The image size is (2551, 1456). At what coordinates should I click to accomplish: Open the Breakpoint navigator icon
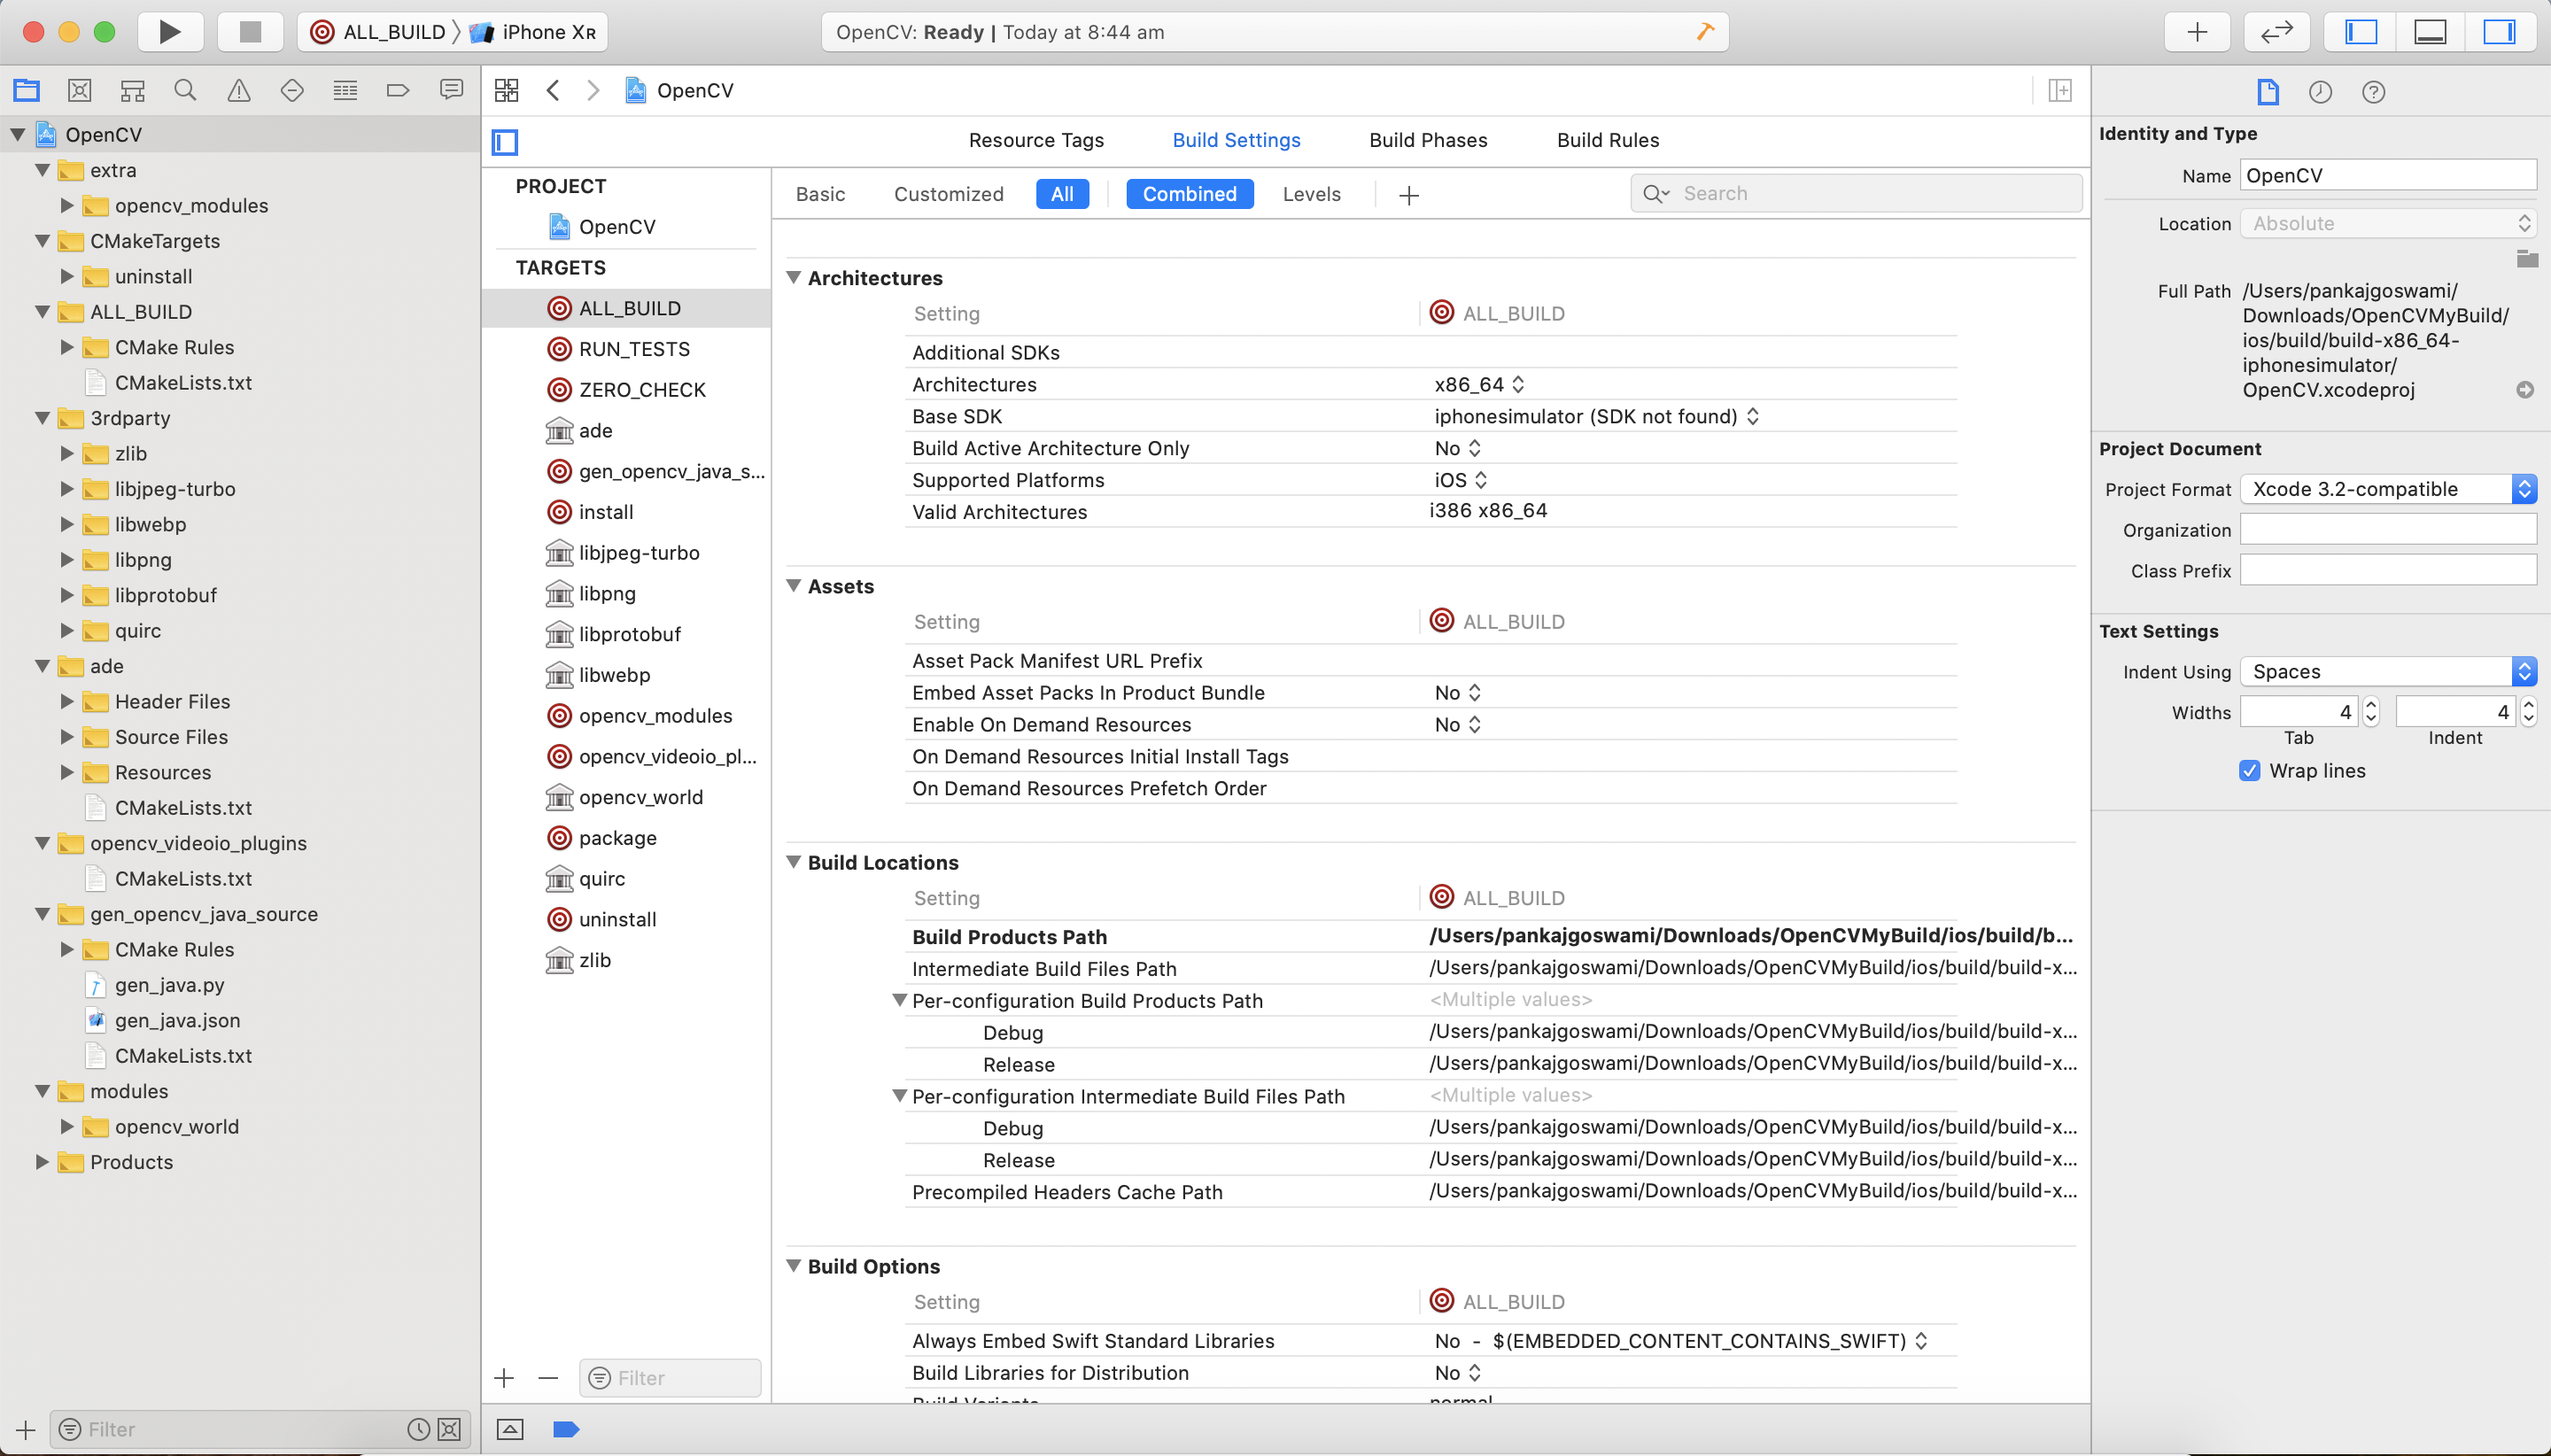398,91
